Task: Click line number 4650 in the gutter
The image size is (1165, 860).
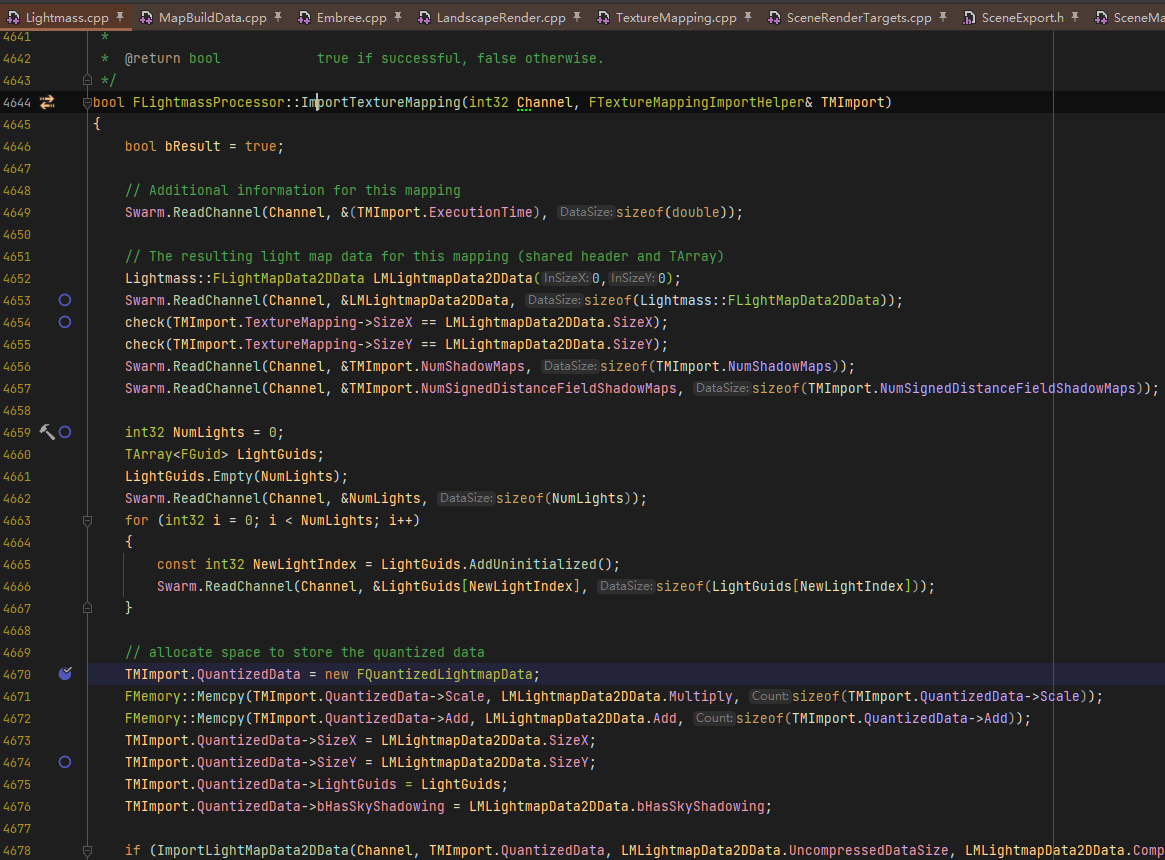Action: pyautogui.click(x=17, y=235)
